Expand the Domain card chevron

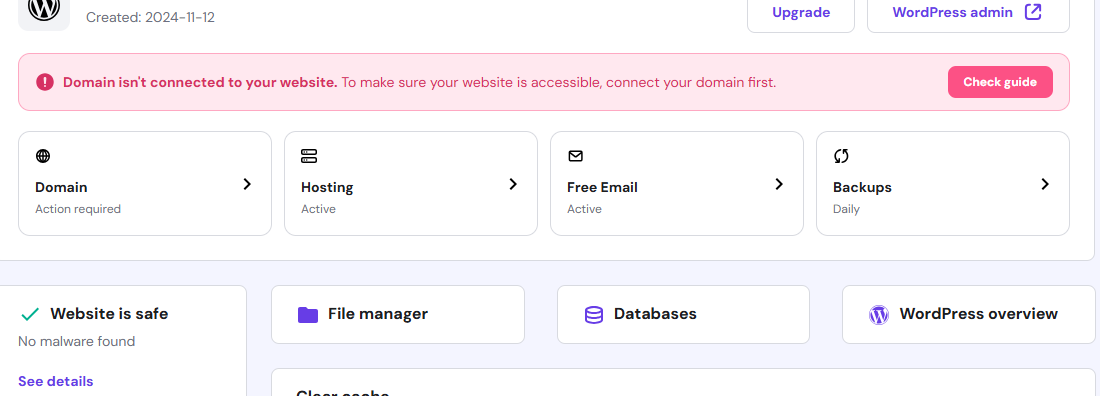coord(247,184)
